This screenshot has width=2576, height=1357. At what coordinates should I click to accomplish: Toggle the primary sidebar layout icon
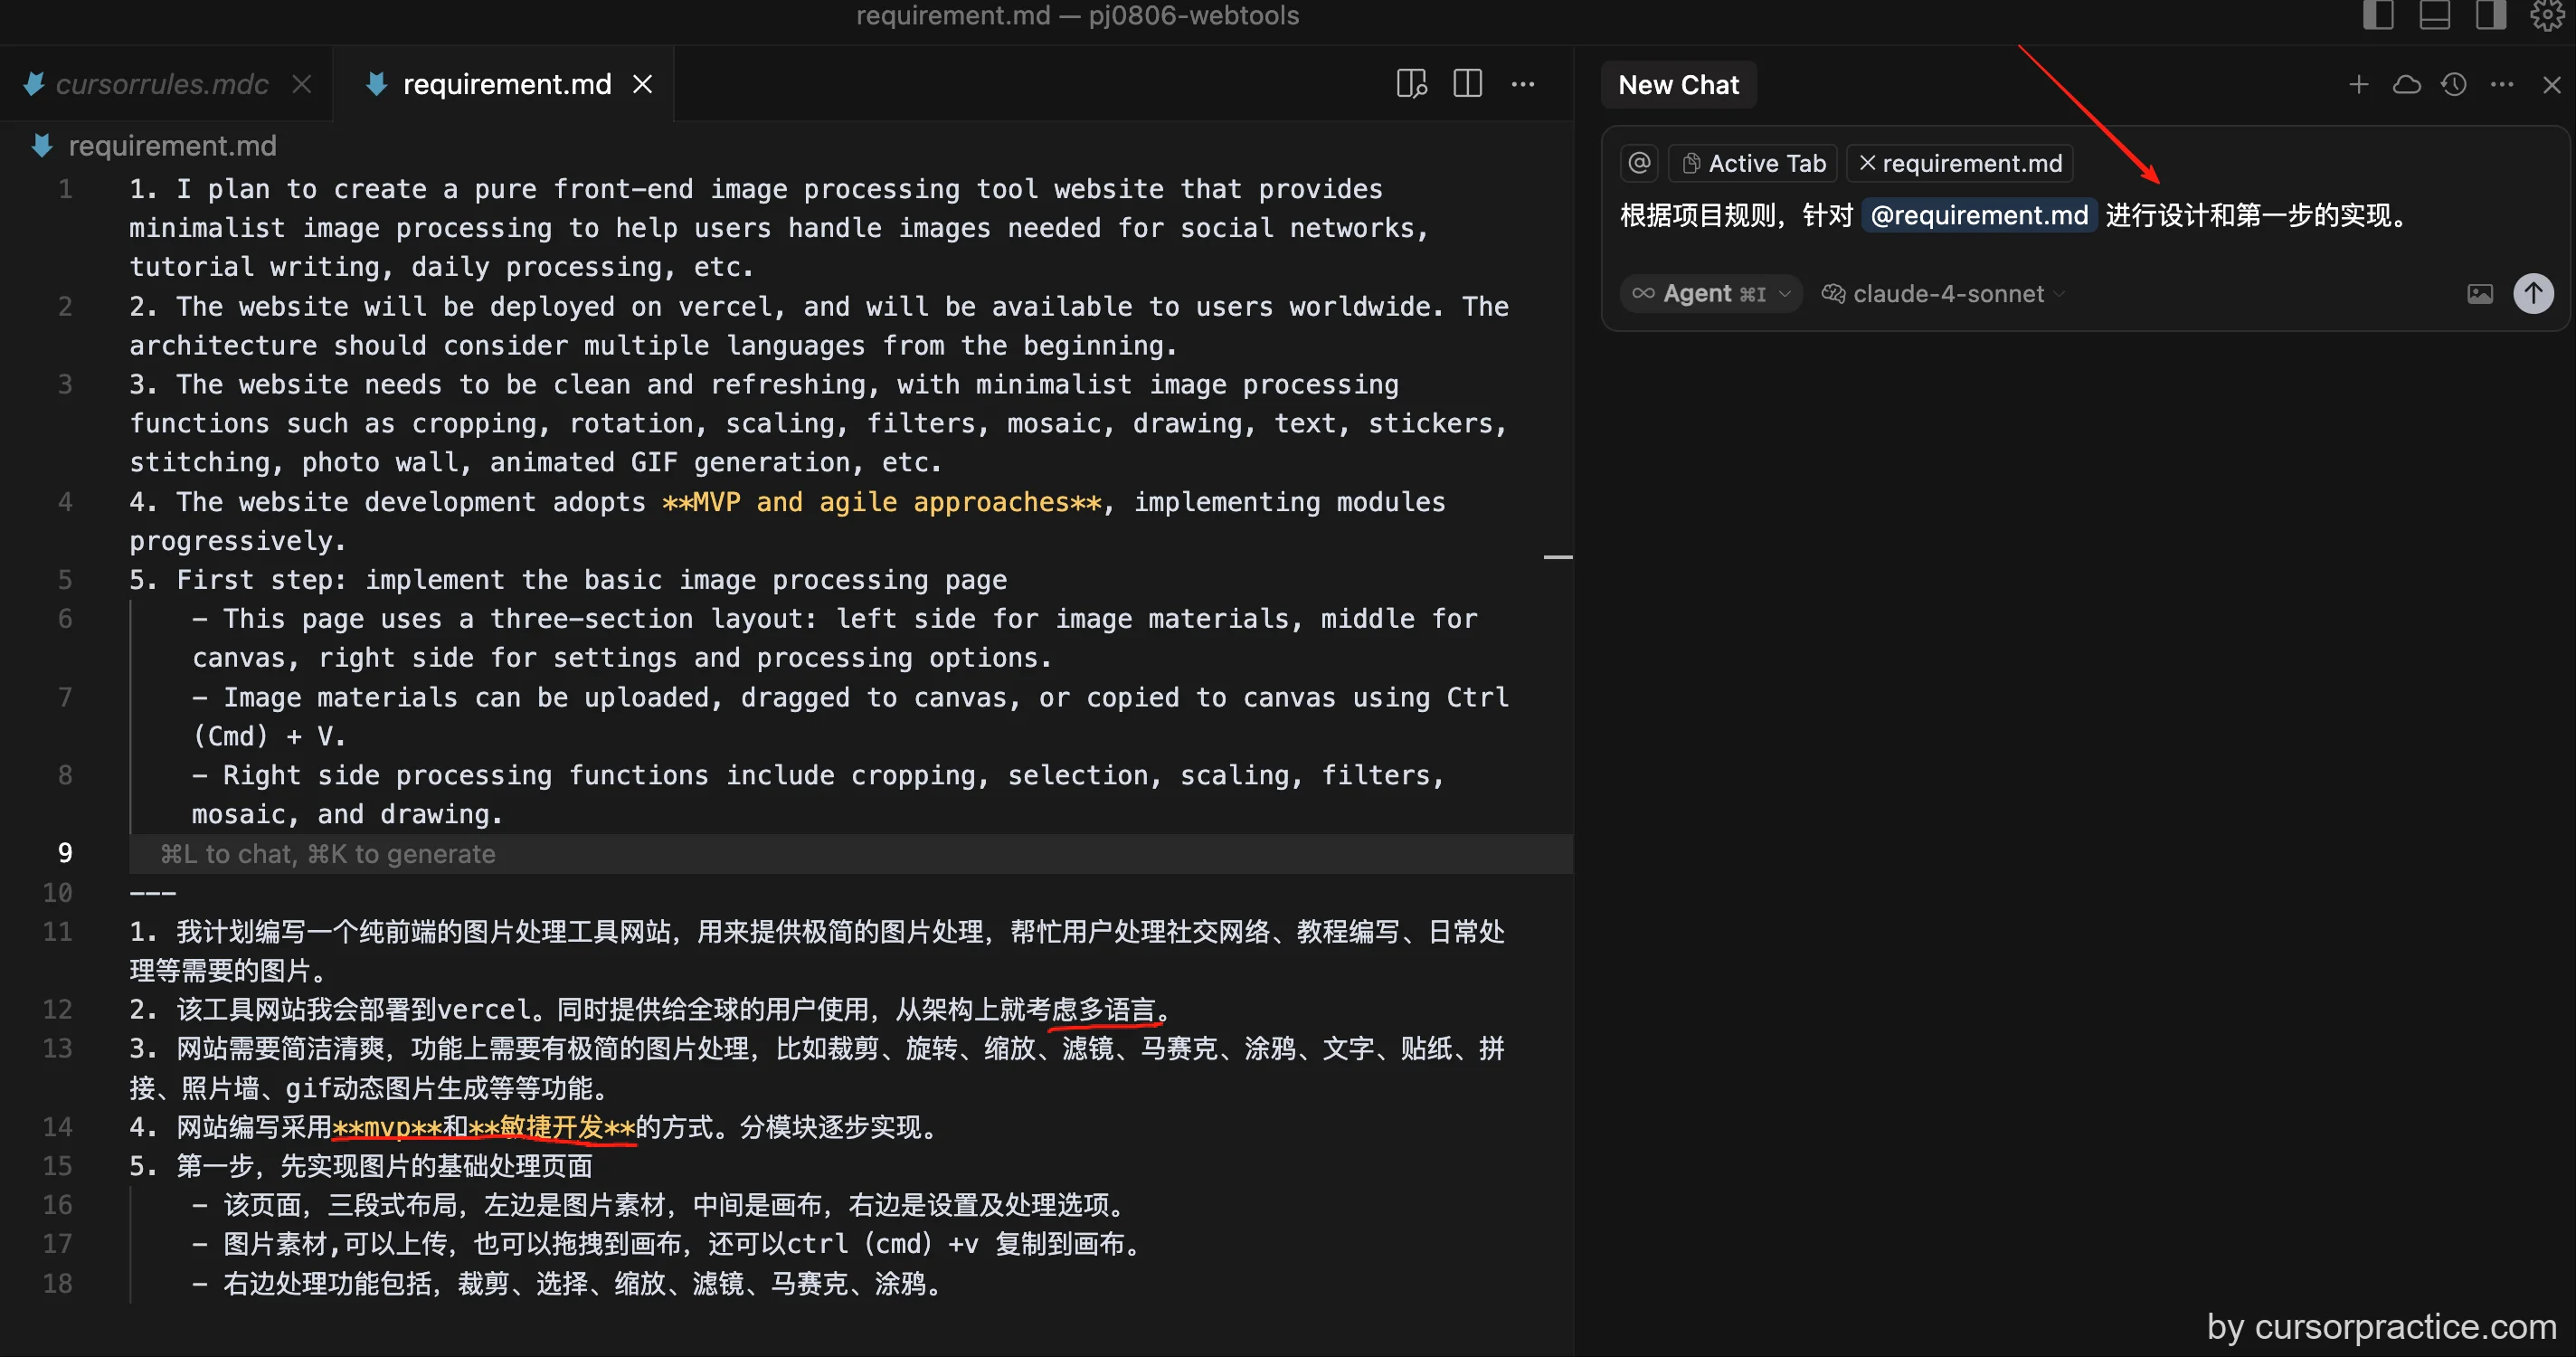click(2378, 15)
